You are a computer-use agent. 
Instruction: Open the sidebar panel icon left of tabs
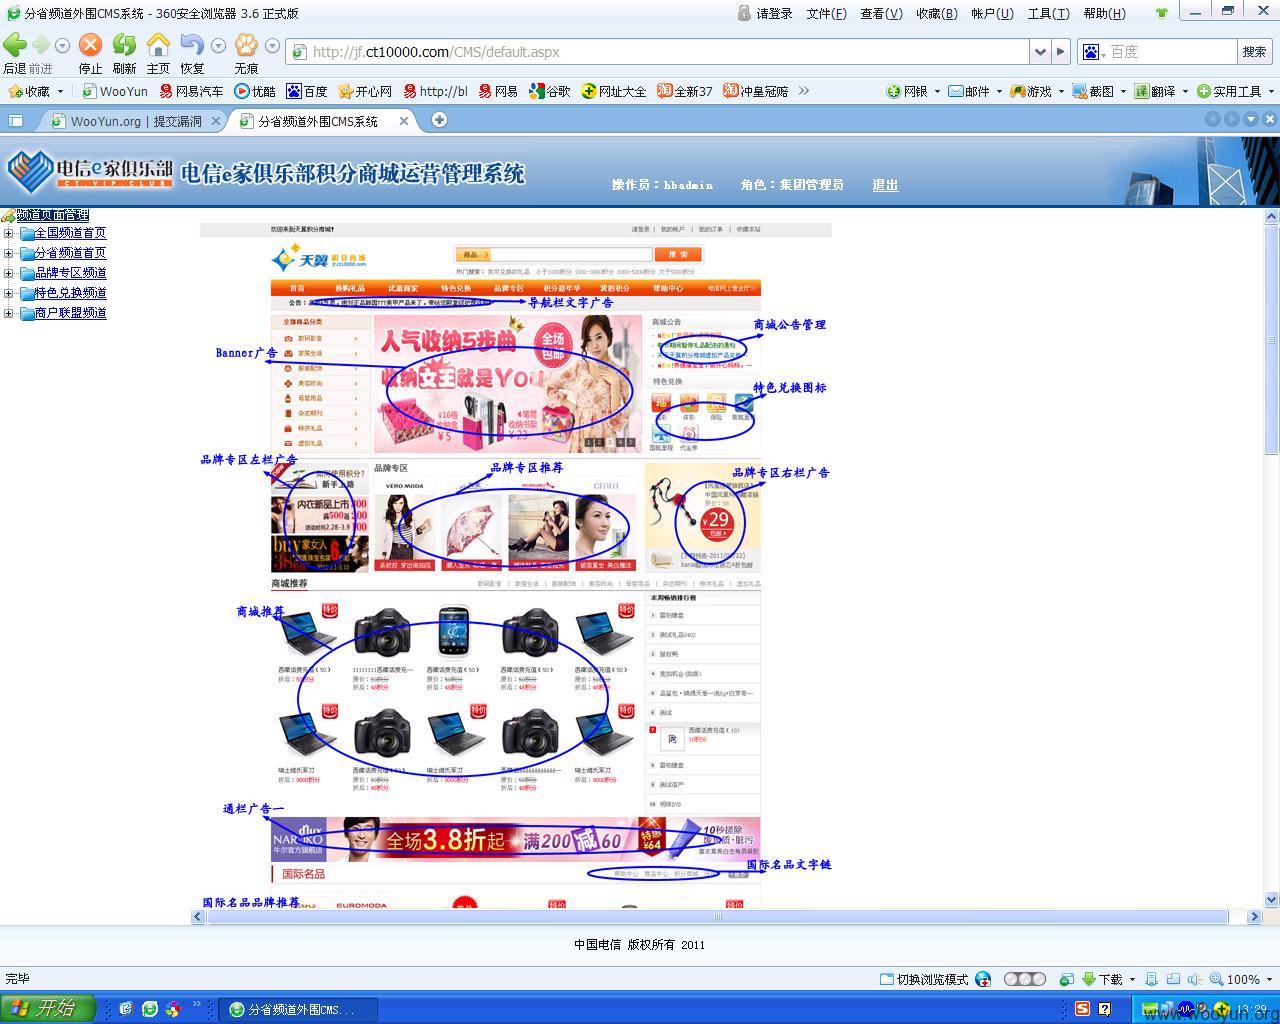16,120
